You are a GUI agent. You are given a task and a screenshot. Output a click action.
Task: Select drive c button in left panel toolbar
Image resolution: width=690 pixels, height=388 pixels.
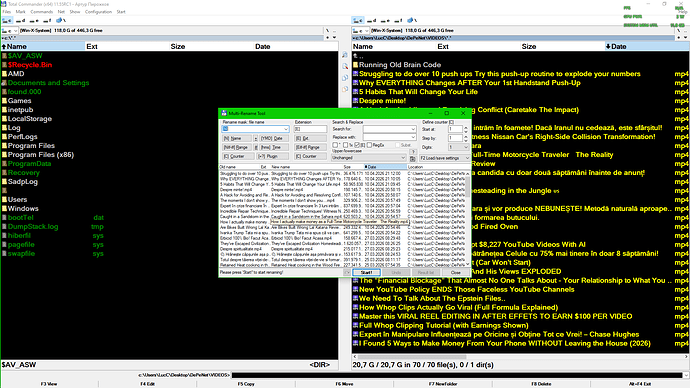[x=7, y=20]
